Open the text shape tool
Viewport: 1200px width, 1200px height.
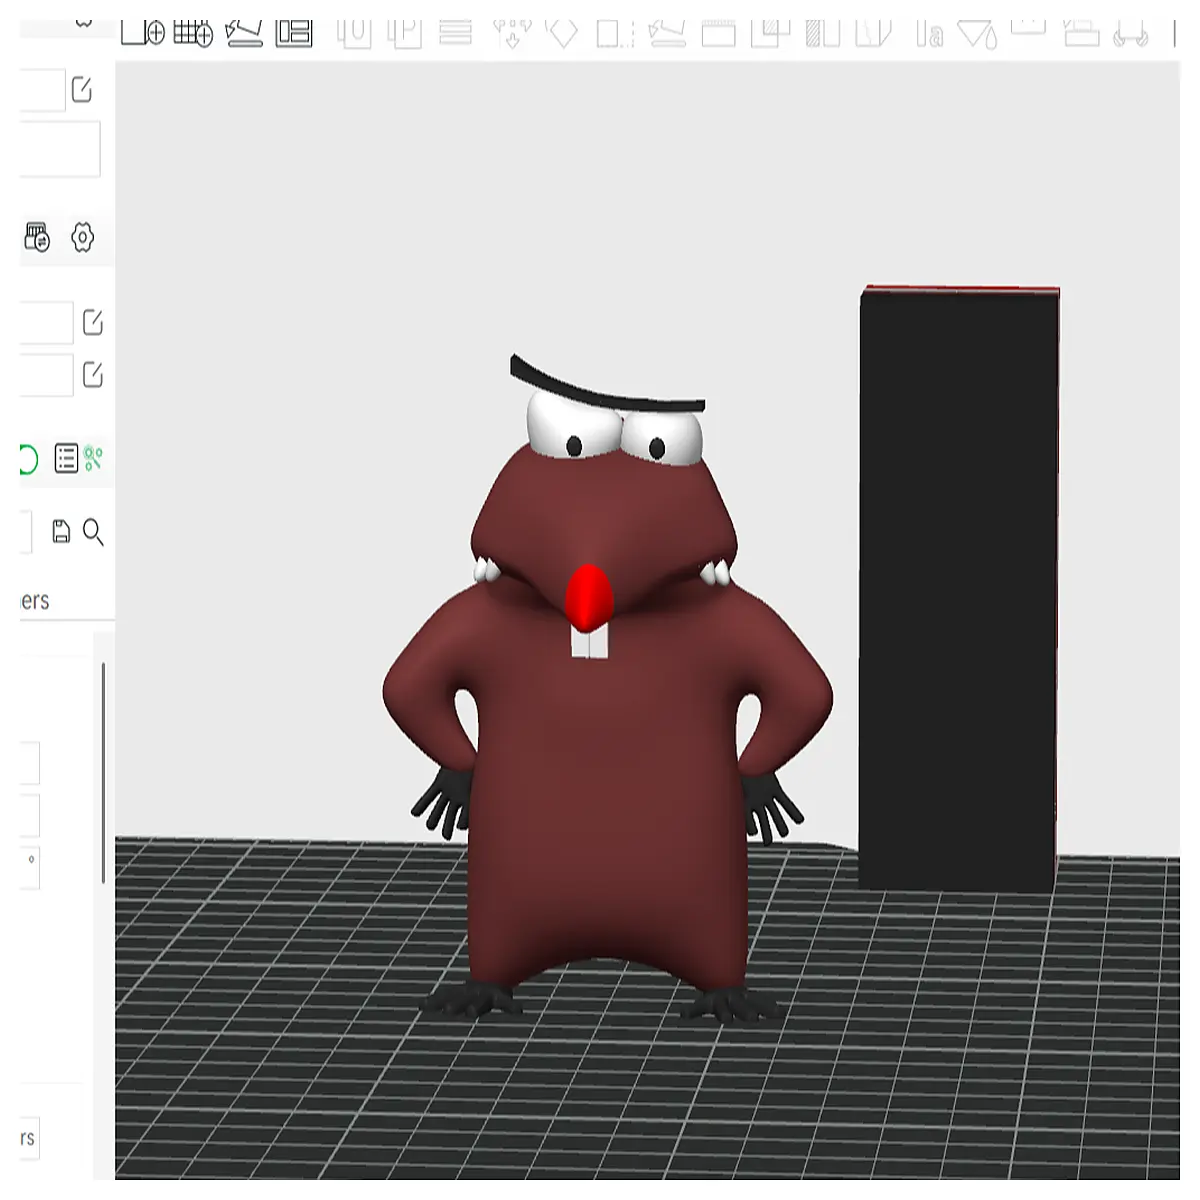929,36
